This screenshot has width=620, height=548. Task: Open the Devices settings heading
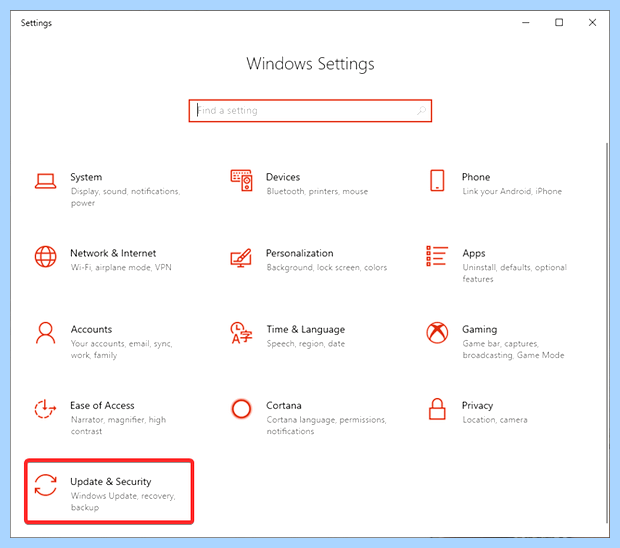coord(283,177)
